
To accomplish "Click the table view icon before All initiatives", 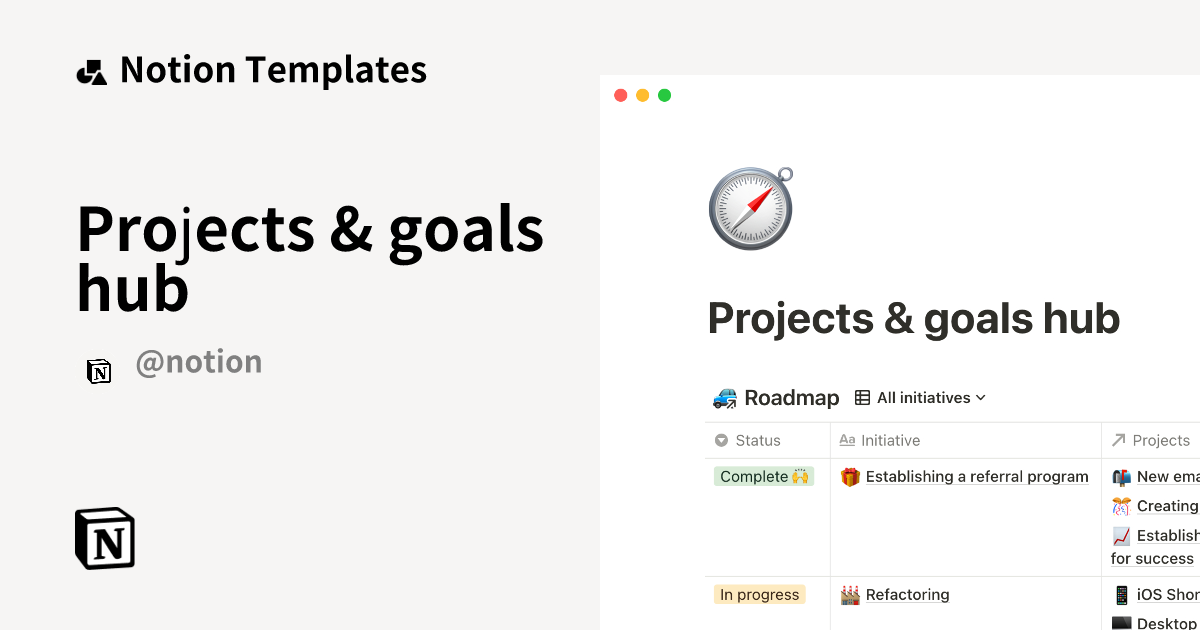I will (x=860, y=397).
